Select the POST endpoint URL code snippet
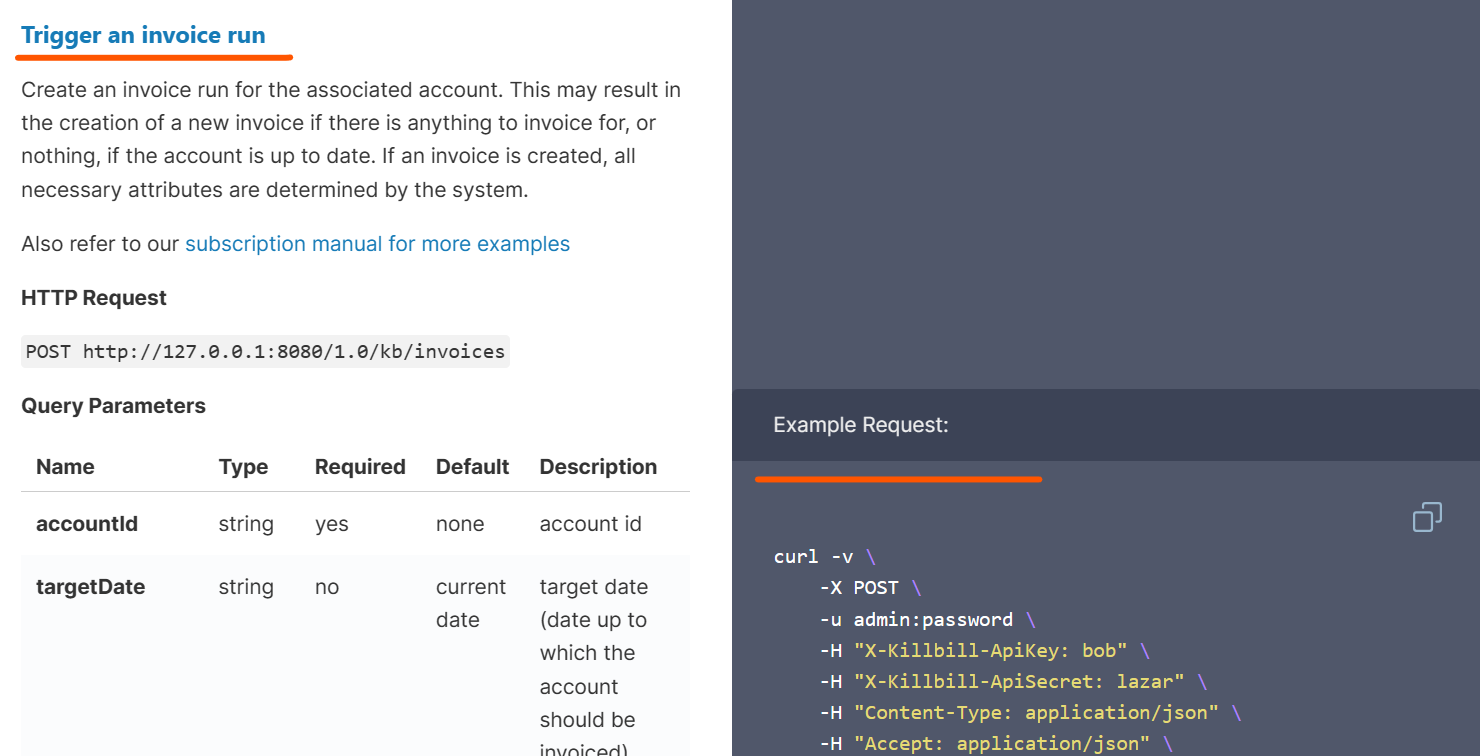 (265, 351)
